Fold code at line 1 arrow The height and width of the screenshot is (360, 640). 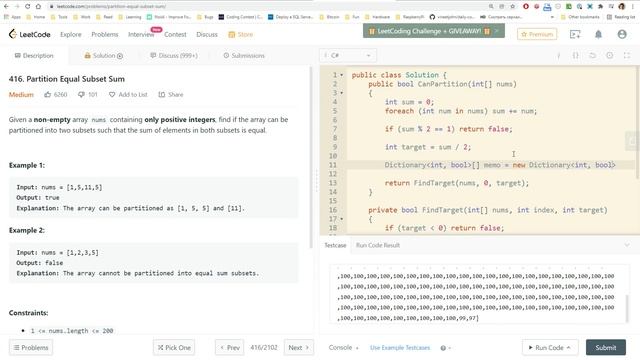click(342, 75)
